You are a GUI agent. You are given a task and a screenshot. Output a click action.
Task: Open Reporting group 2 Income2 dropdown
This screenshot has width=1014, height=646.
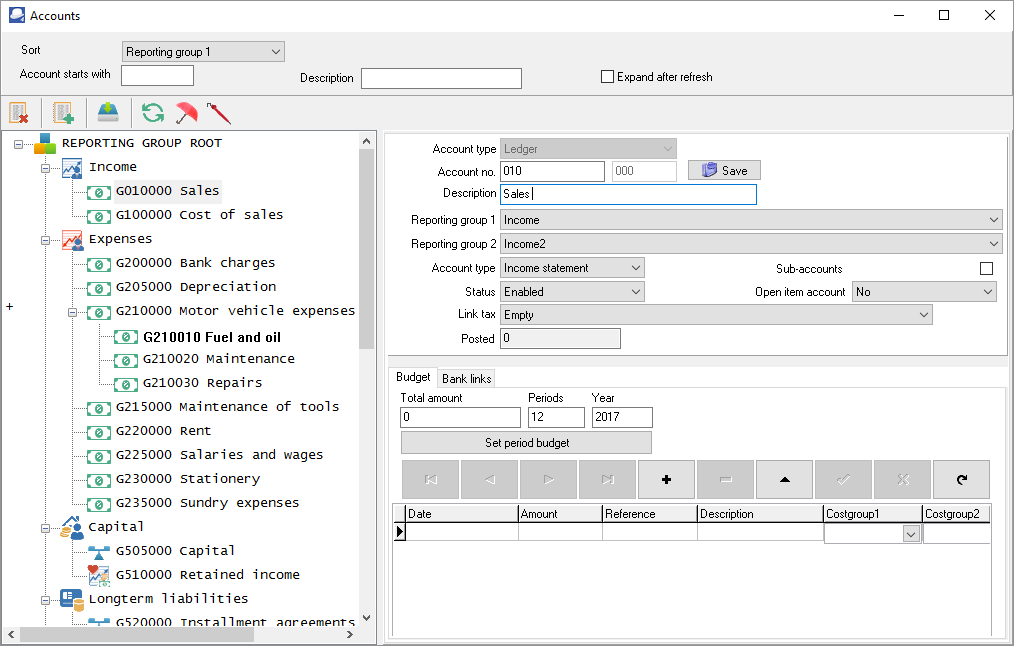click(751, 244)
